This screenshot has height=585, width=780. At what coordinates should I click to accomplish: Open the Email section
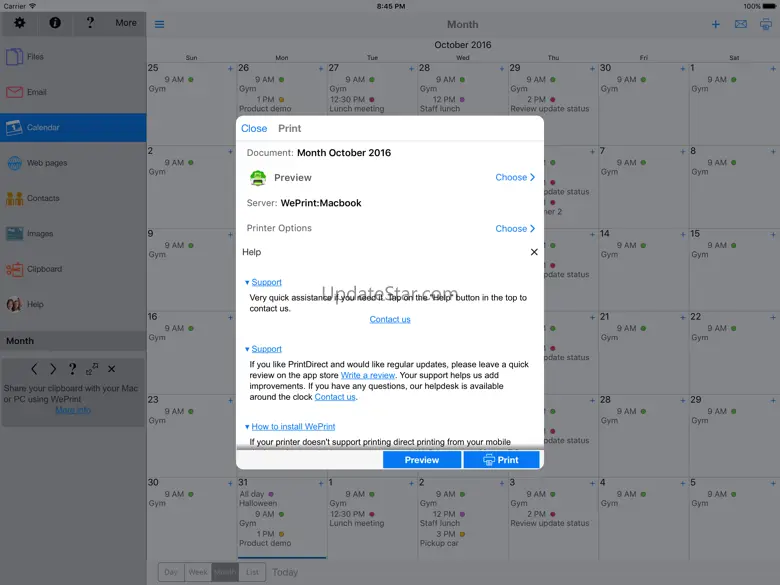pyautogui.click(x=36, y=92)
